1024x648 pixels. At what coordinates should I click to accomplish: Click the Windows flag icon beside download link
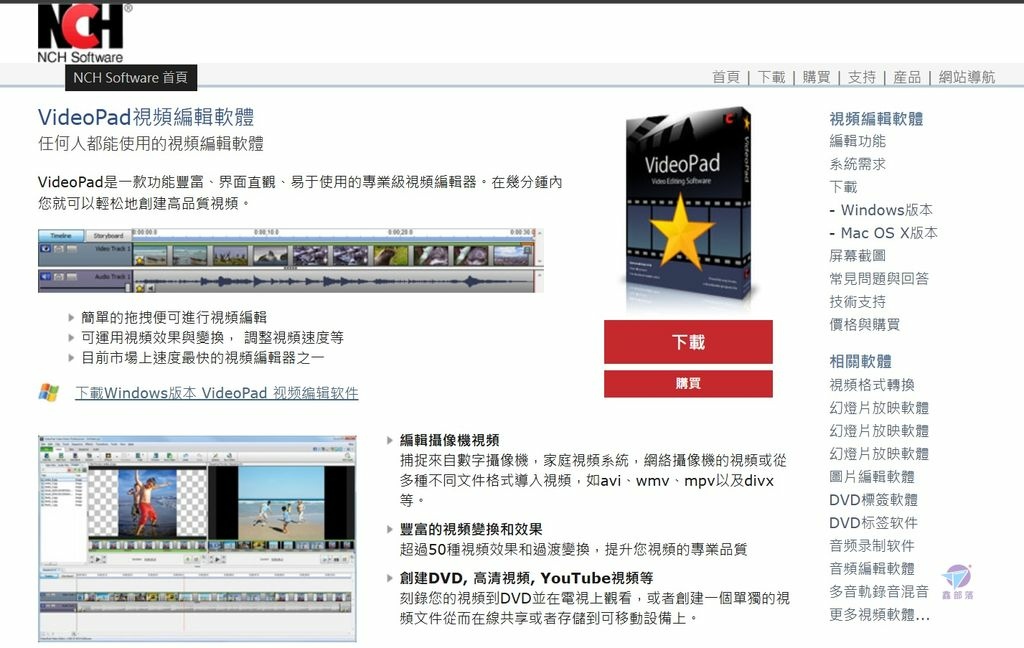(x=48, y=392)
